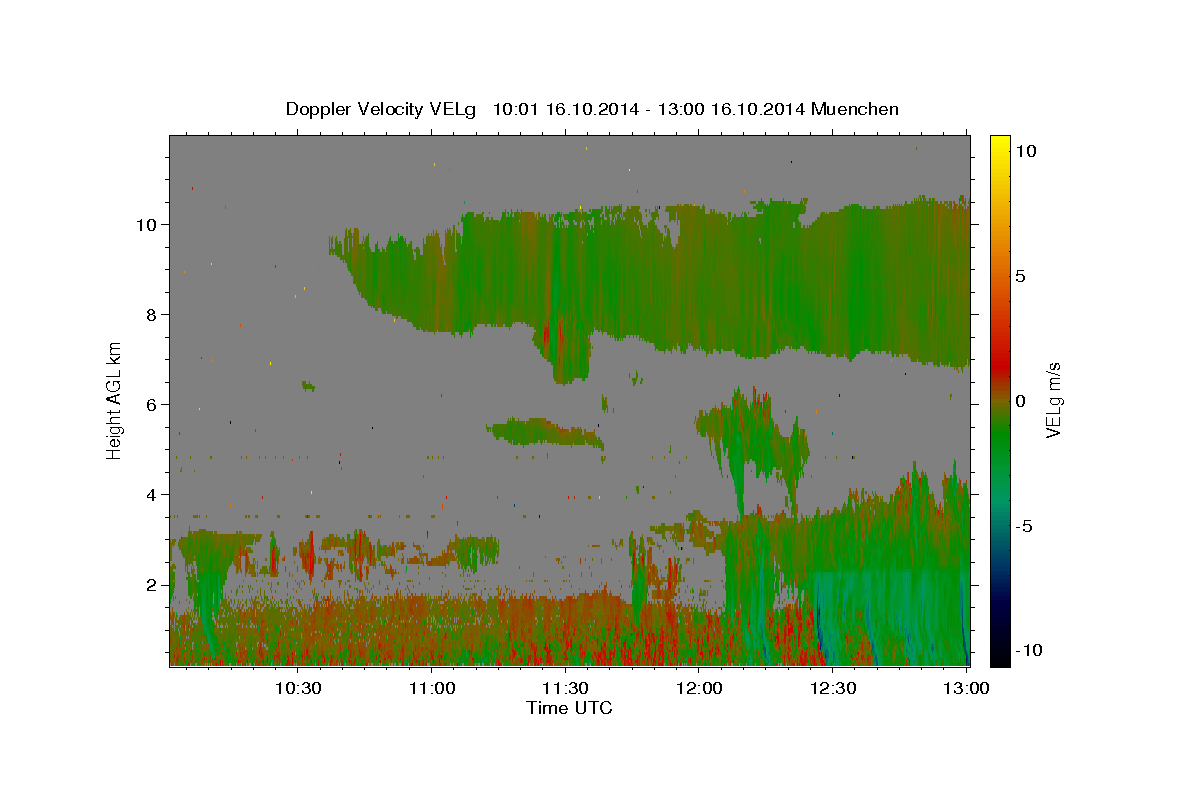Click the 10:30 time tick label
Viewport: 1200px width, 800px height.
click(x=298, y=688)
